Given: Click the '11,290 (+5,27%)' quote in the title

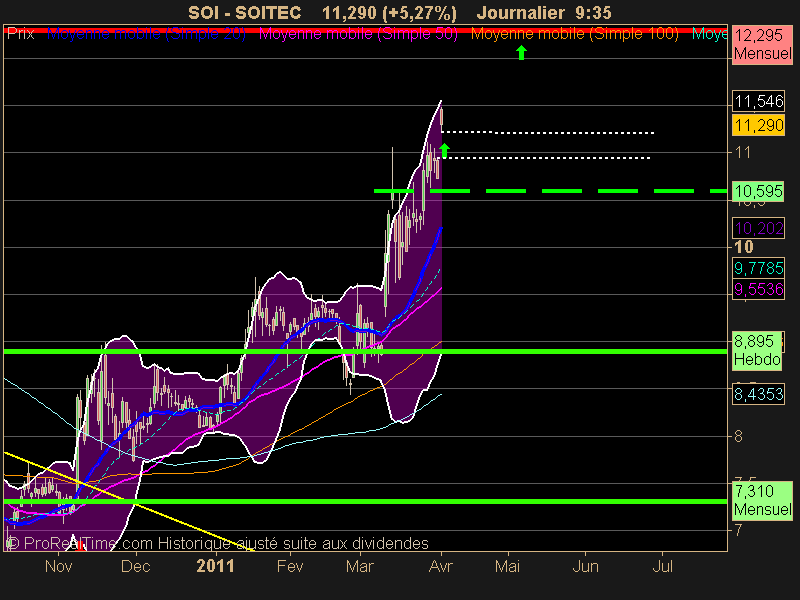Looking at the screenshot, I should pyautogui.click(x=389, y=13).
